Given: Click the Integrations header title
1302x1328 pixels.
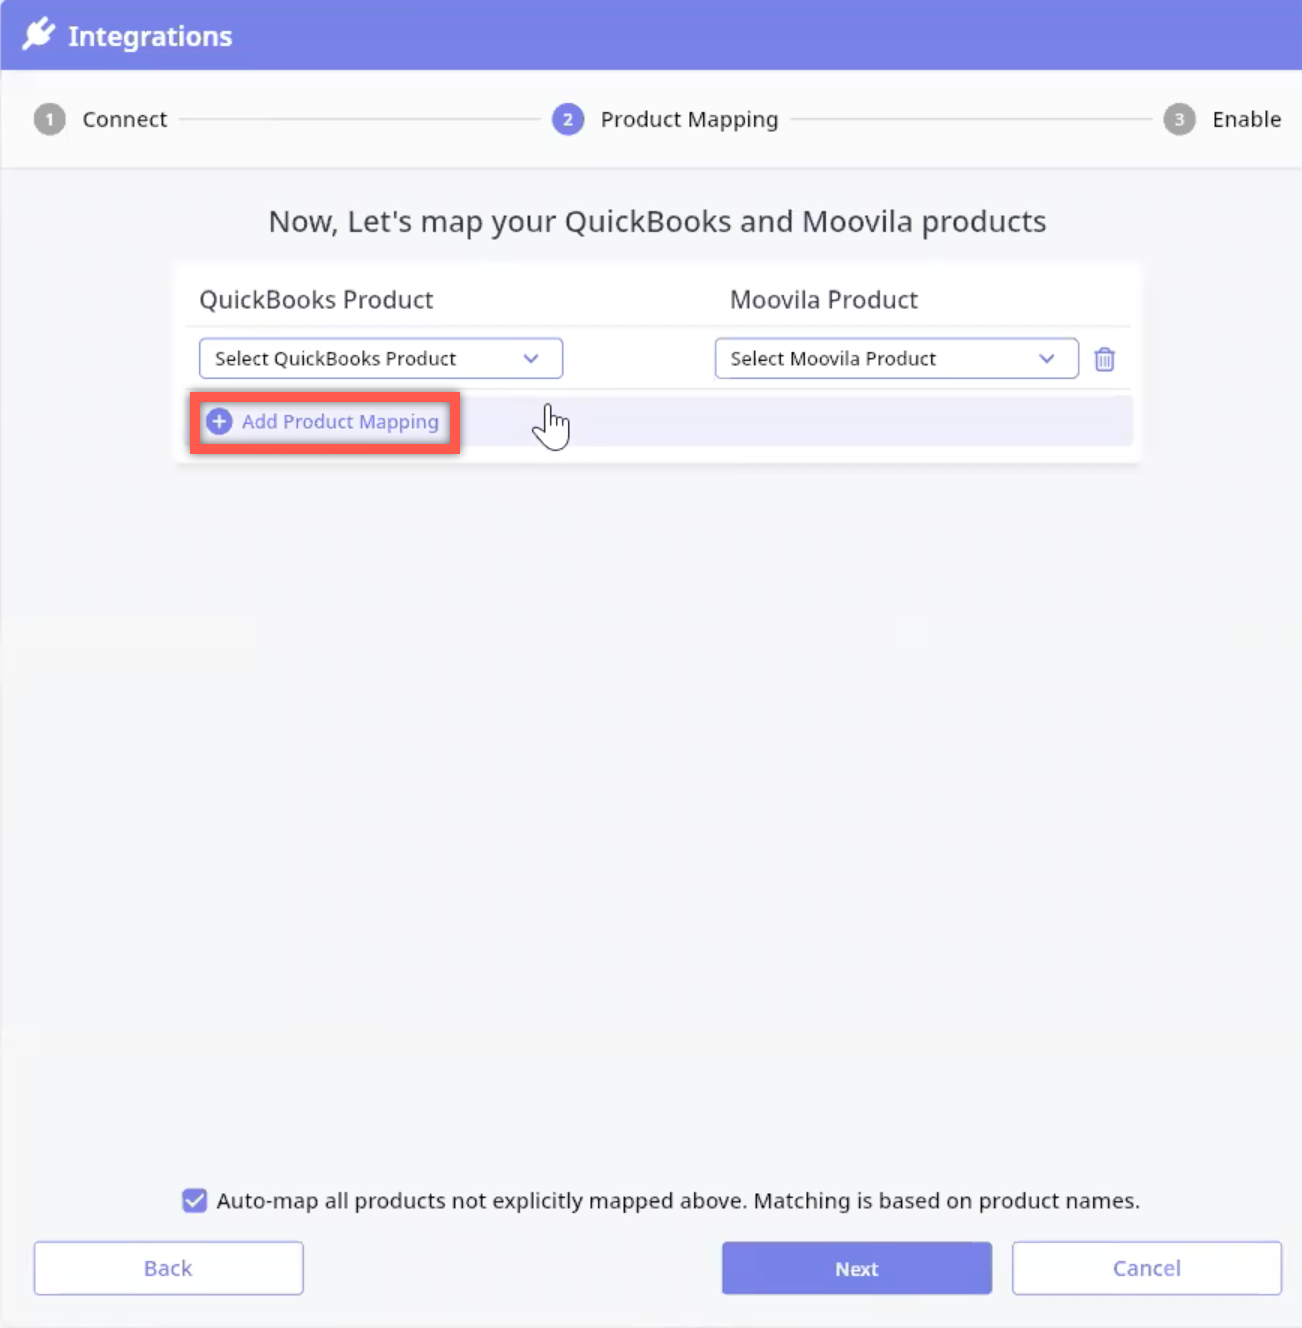Looking at the screenshot, I should click(x=150, y=36).
